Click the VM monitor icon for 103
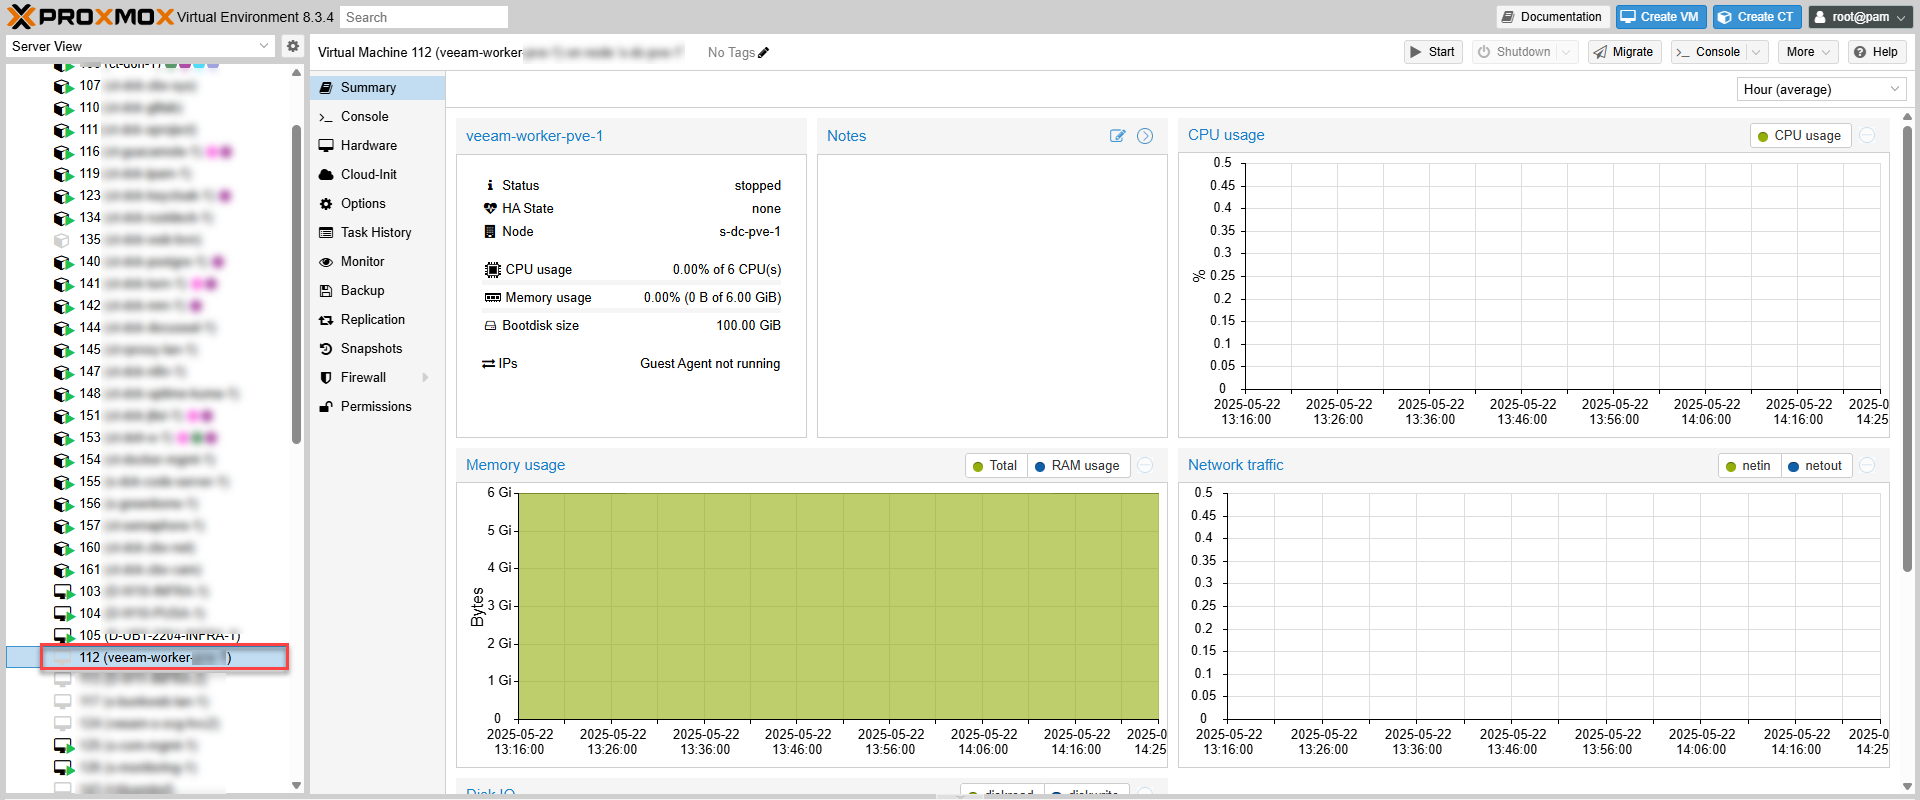Viewport: 1920px width, 800px height. pyautogui.click(x=63, y=592)
